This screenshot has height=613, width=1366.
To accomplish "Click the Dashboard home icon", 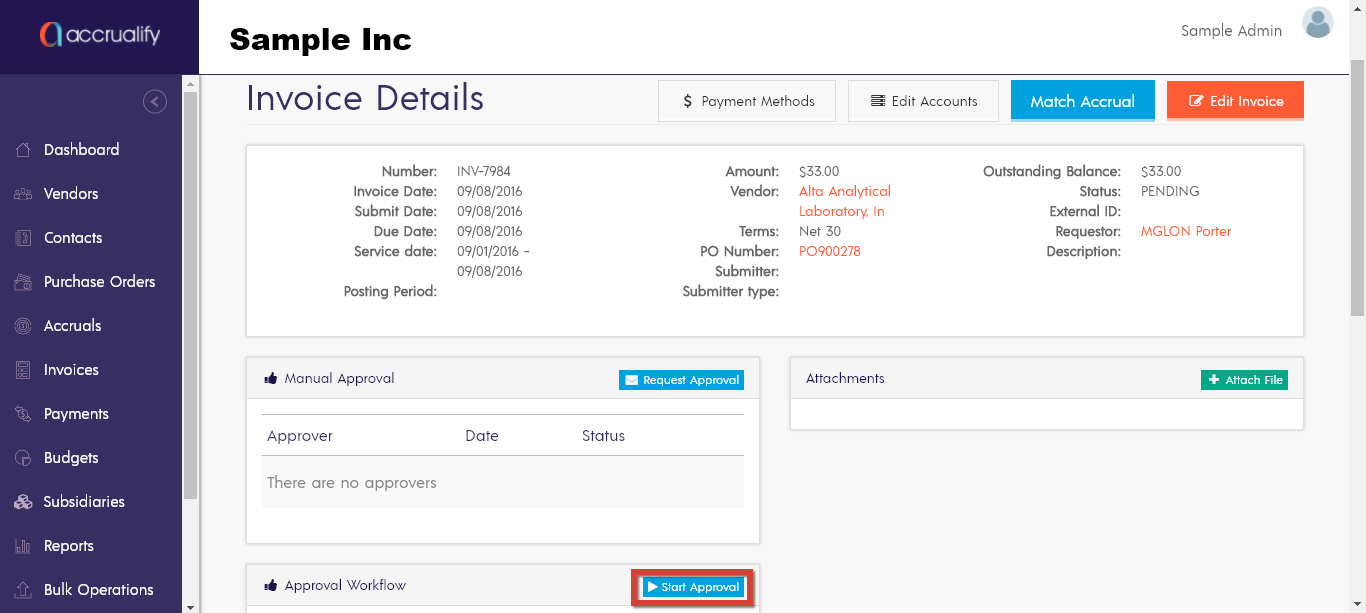I will 23,150.
